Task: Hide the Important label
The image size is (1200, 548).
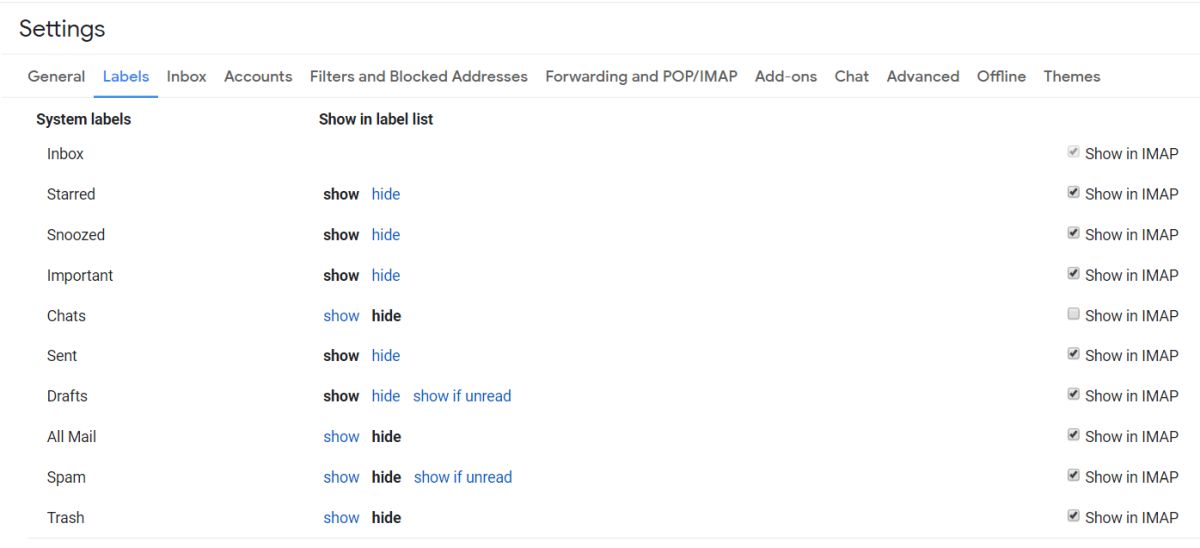Action: coord(386,276)
